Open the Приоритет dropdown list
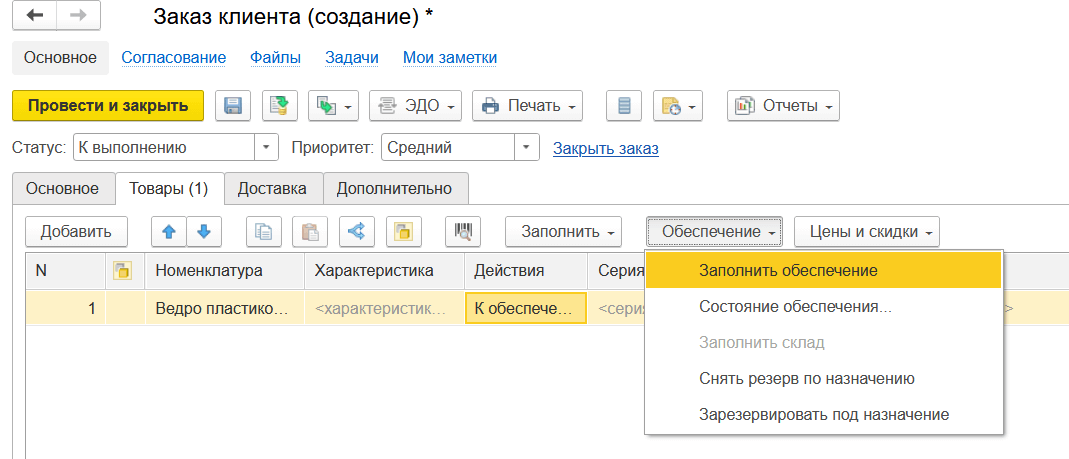This screenshot has width=1069, height=459. 527,148
